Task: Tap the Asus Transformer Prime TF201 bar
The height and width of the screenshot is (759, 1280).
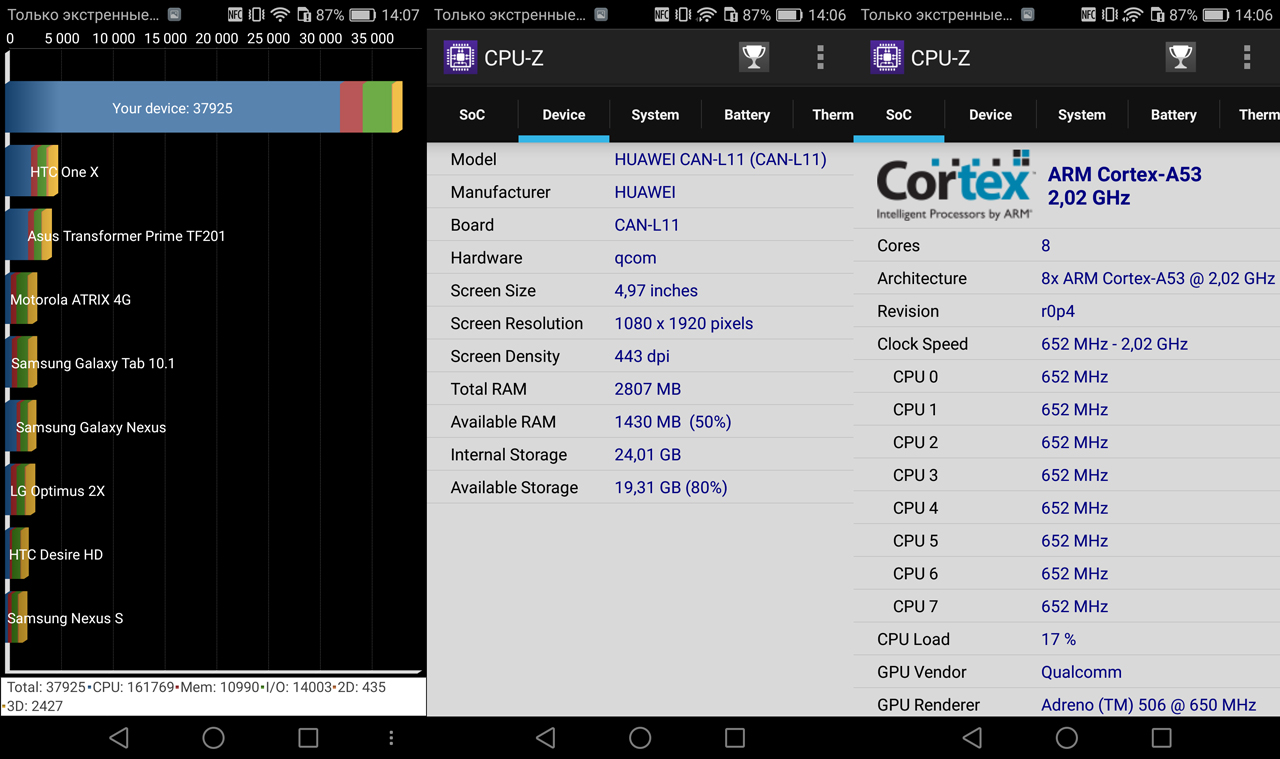Action: [x=29, y=235]
